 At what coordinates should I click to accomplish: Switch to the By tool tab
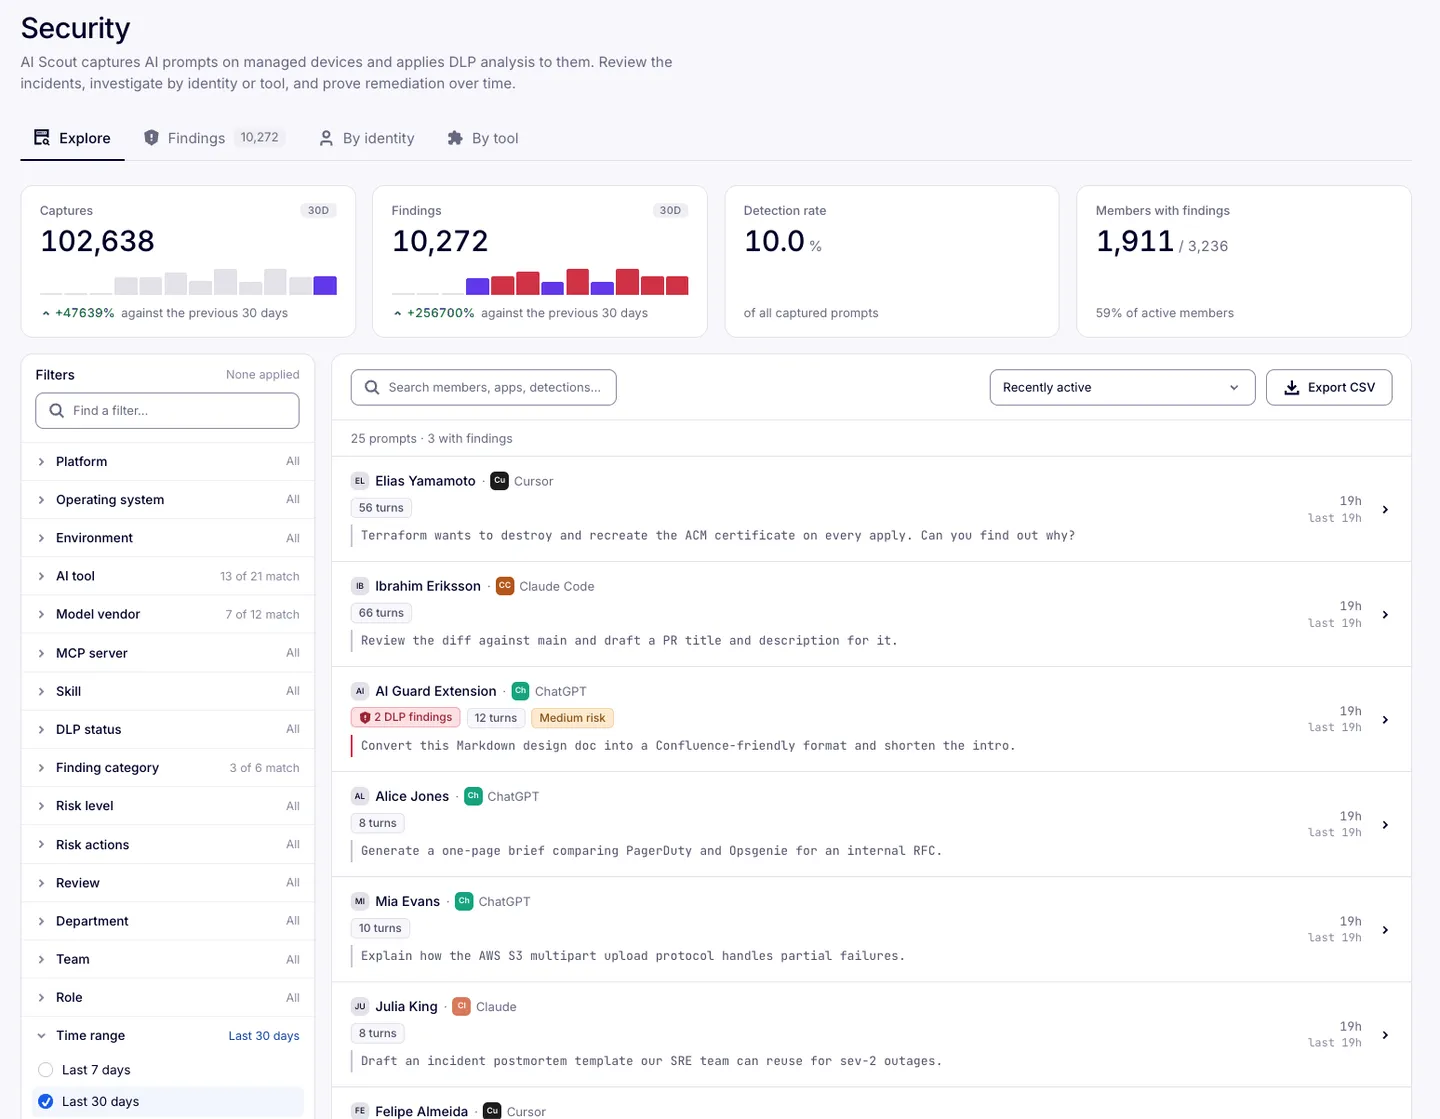pos(483,138)
